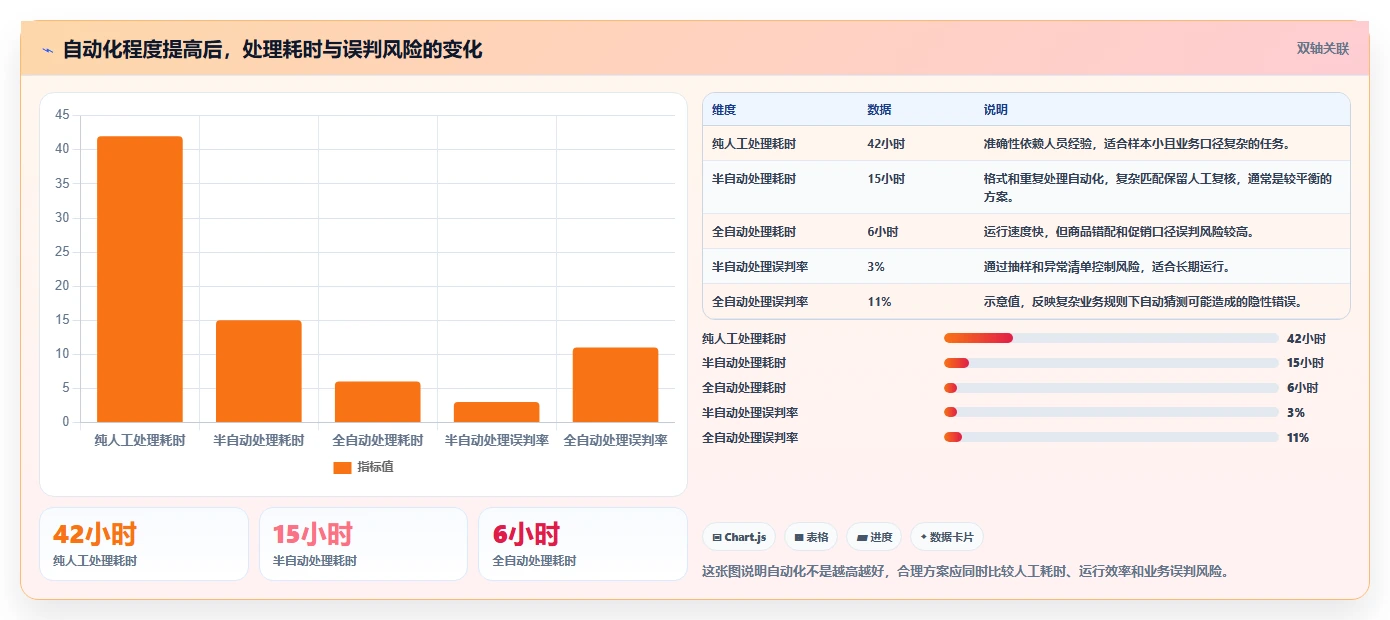
Task: Click the 3% value in table
Action: pos(876,267)
